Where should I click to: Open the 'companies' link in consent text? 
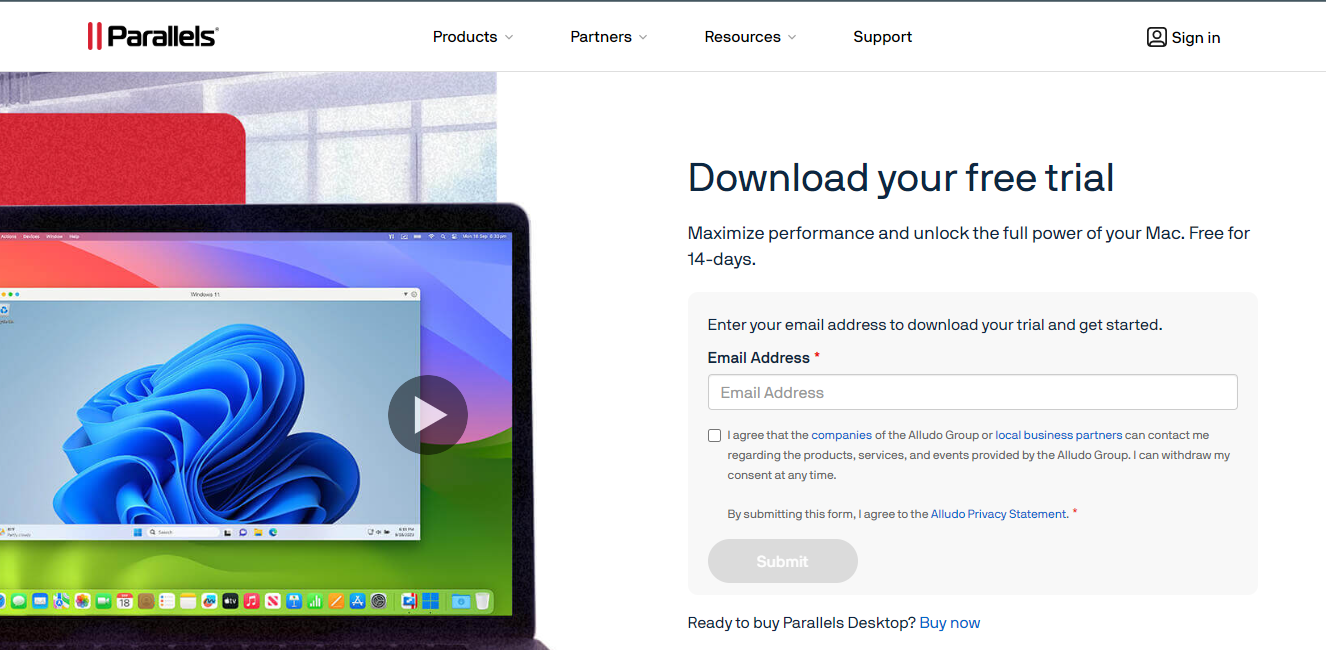click(x=841, y=435)
